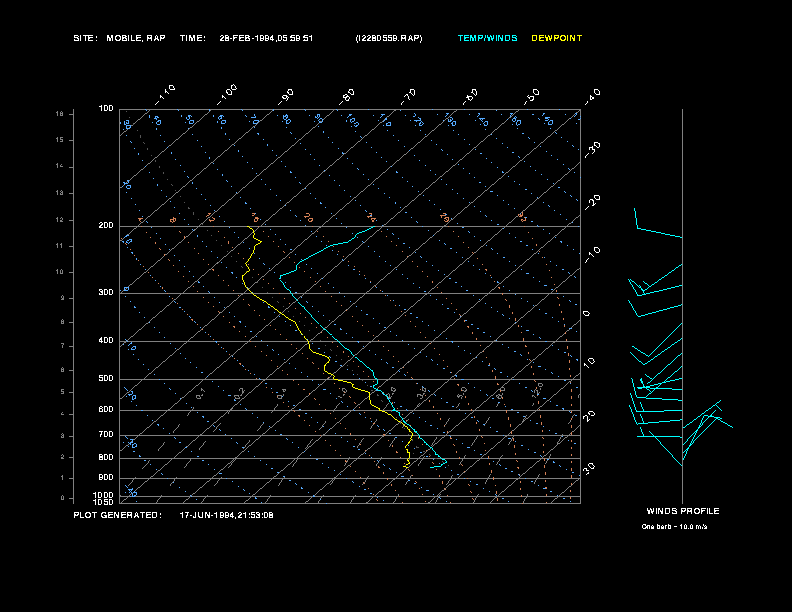
Task: Click the -80 temperature label on top axis
Action: [x=347, y=96]
